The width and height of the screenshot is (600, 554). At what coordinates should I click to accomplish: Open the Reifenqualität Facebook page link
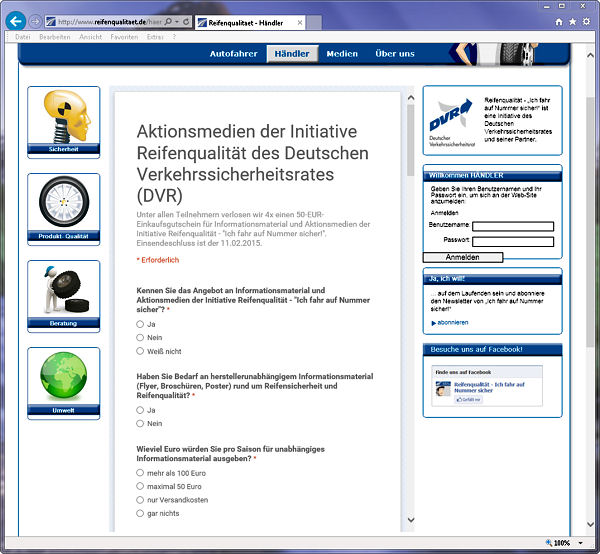coord(489,387)
